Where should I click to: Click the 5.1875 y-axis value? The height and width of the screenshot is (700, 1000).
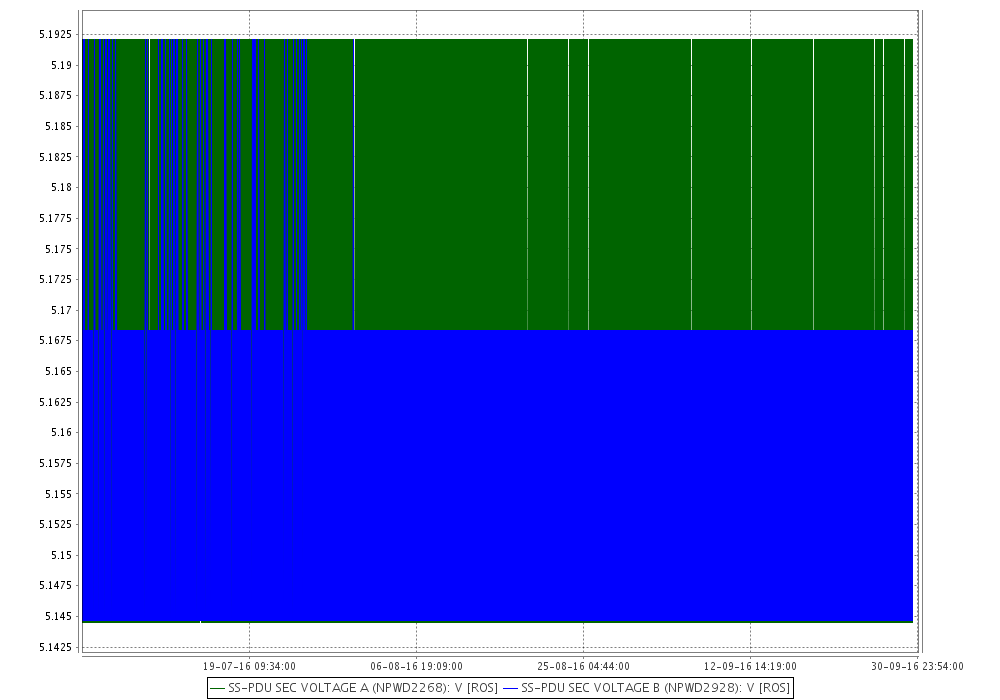point(55,96)
